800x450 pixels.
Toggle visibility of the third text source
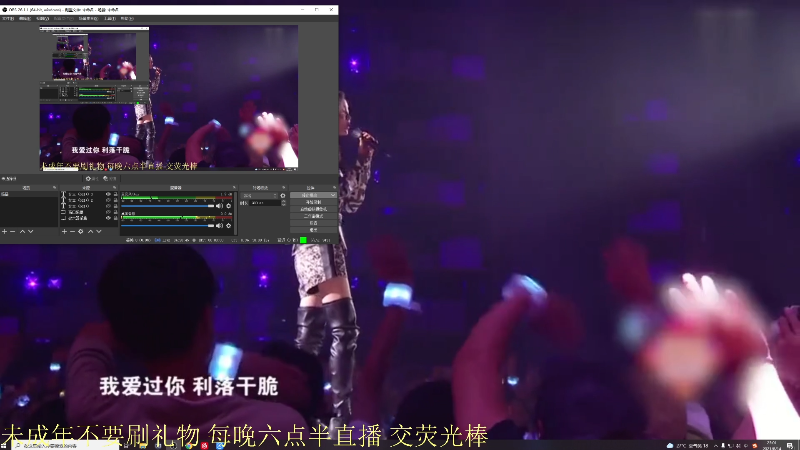(x=108, y=206)
